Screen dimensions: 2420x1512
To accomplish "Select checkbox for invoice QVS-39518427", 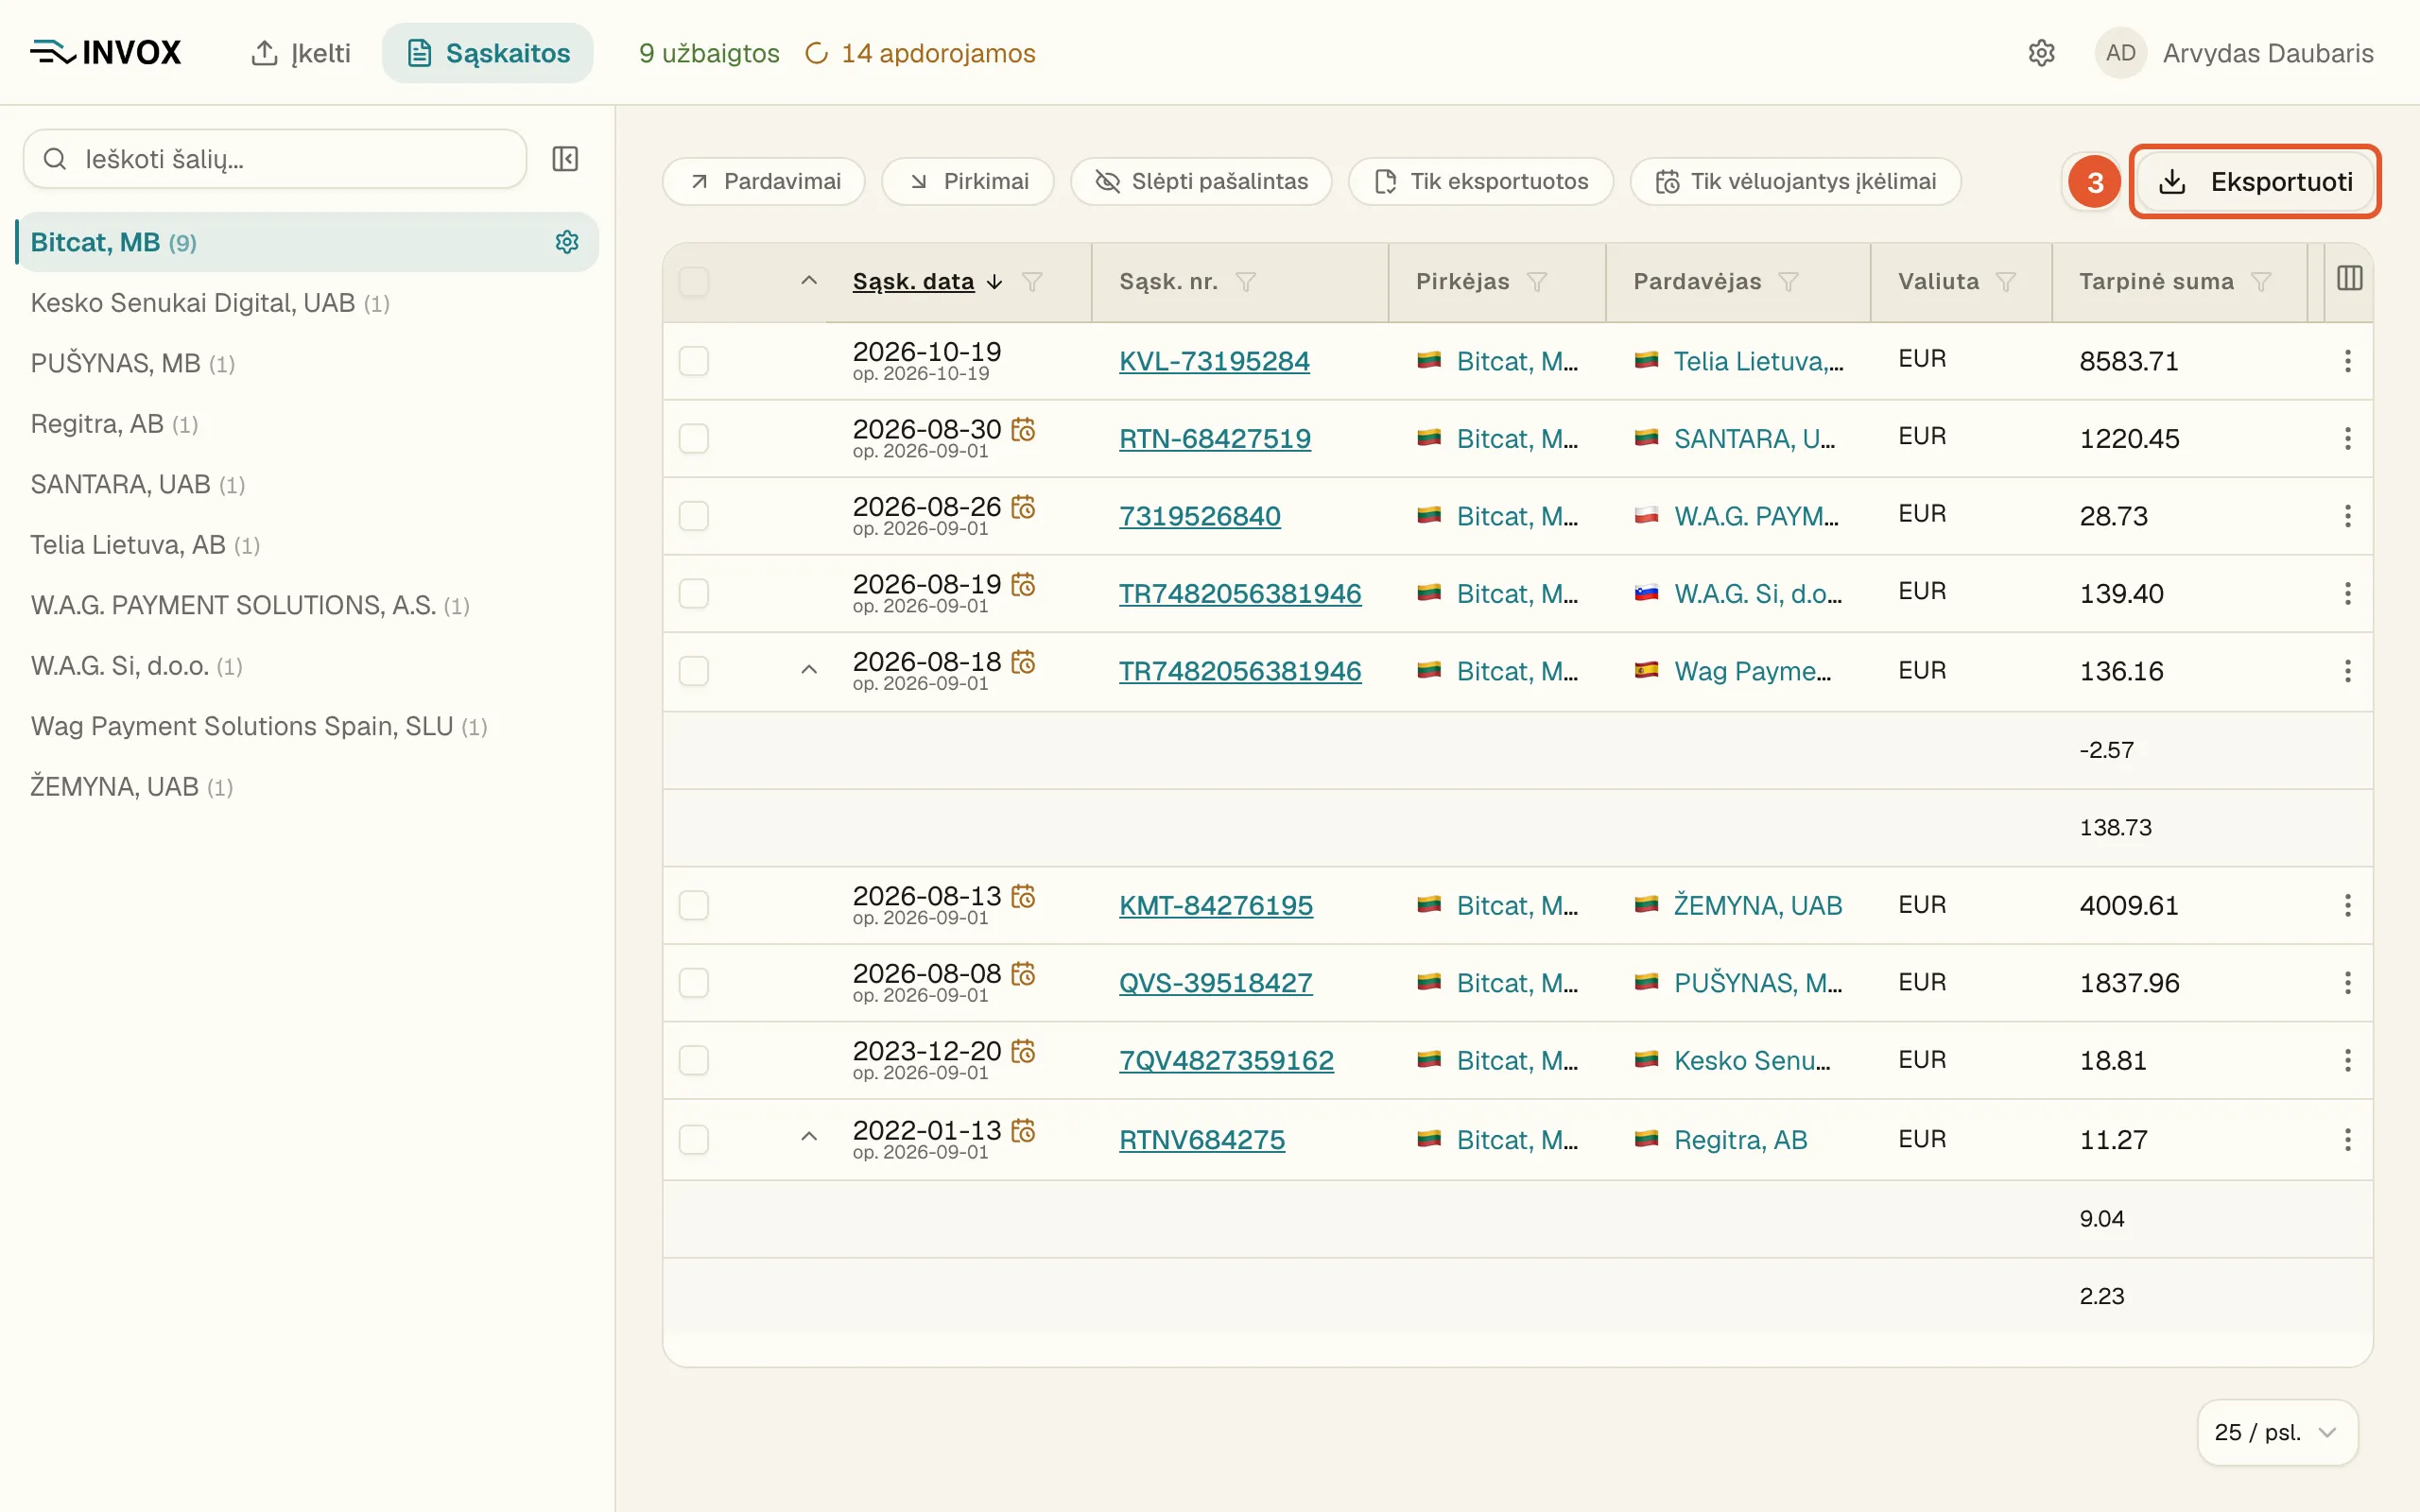I will [694, 983].
